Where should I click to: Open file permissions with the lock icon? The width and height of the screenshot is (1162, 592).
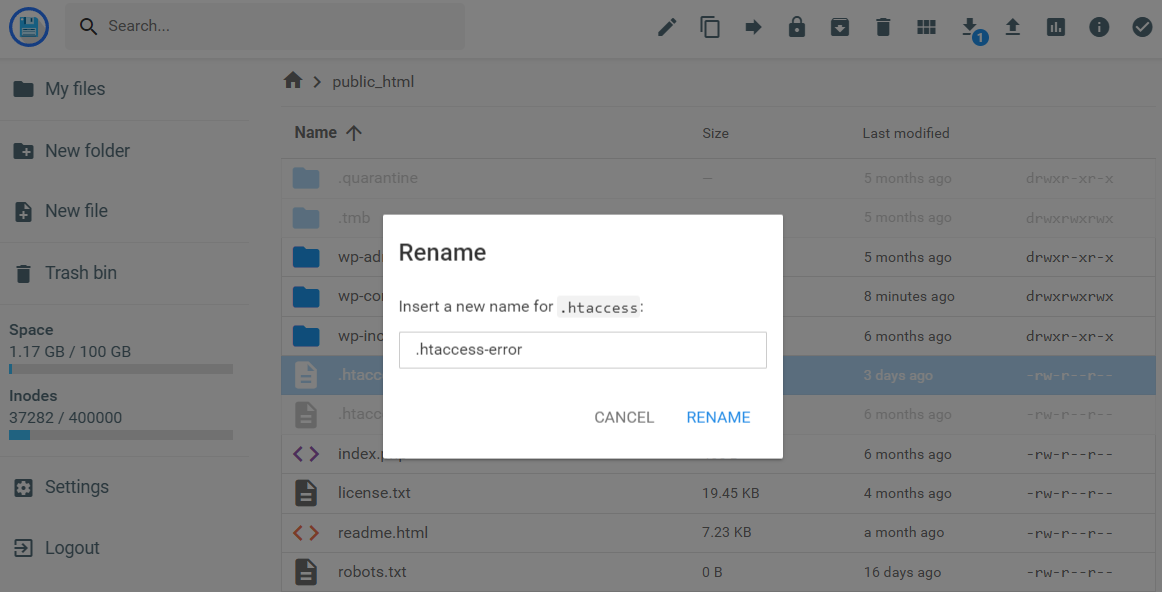click(x=796, y=27)
